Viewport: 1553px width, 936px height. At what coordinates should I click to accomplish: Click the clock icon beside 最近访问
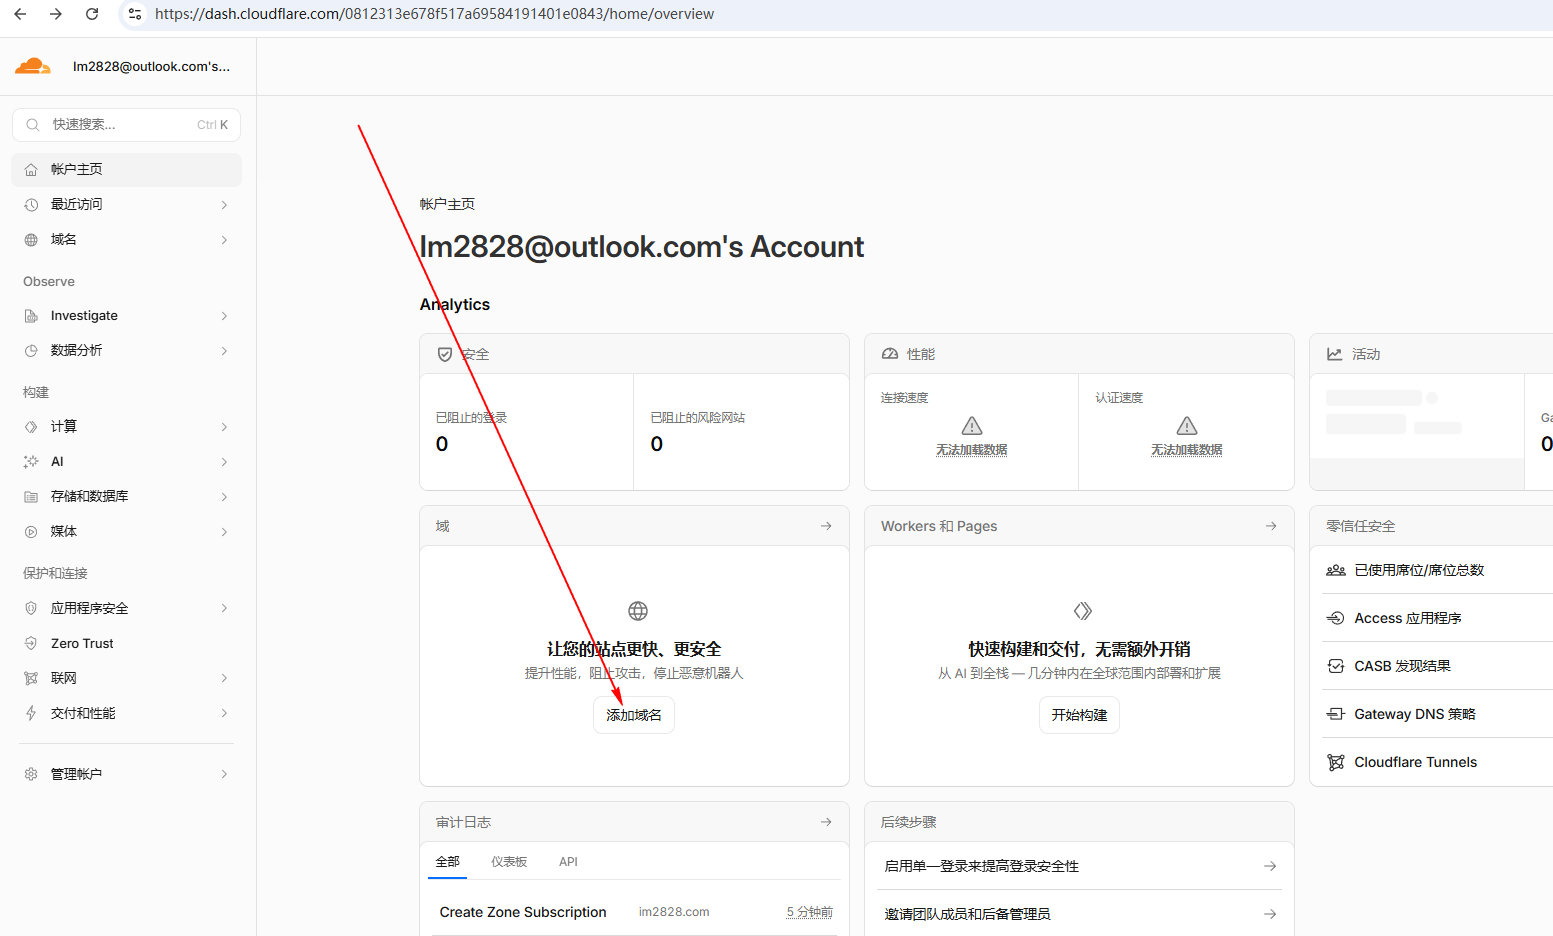pos(31,205)
